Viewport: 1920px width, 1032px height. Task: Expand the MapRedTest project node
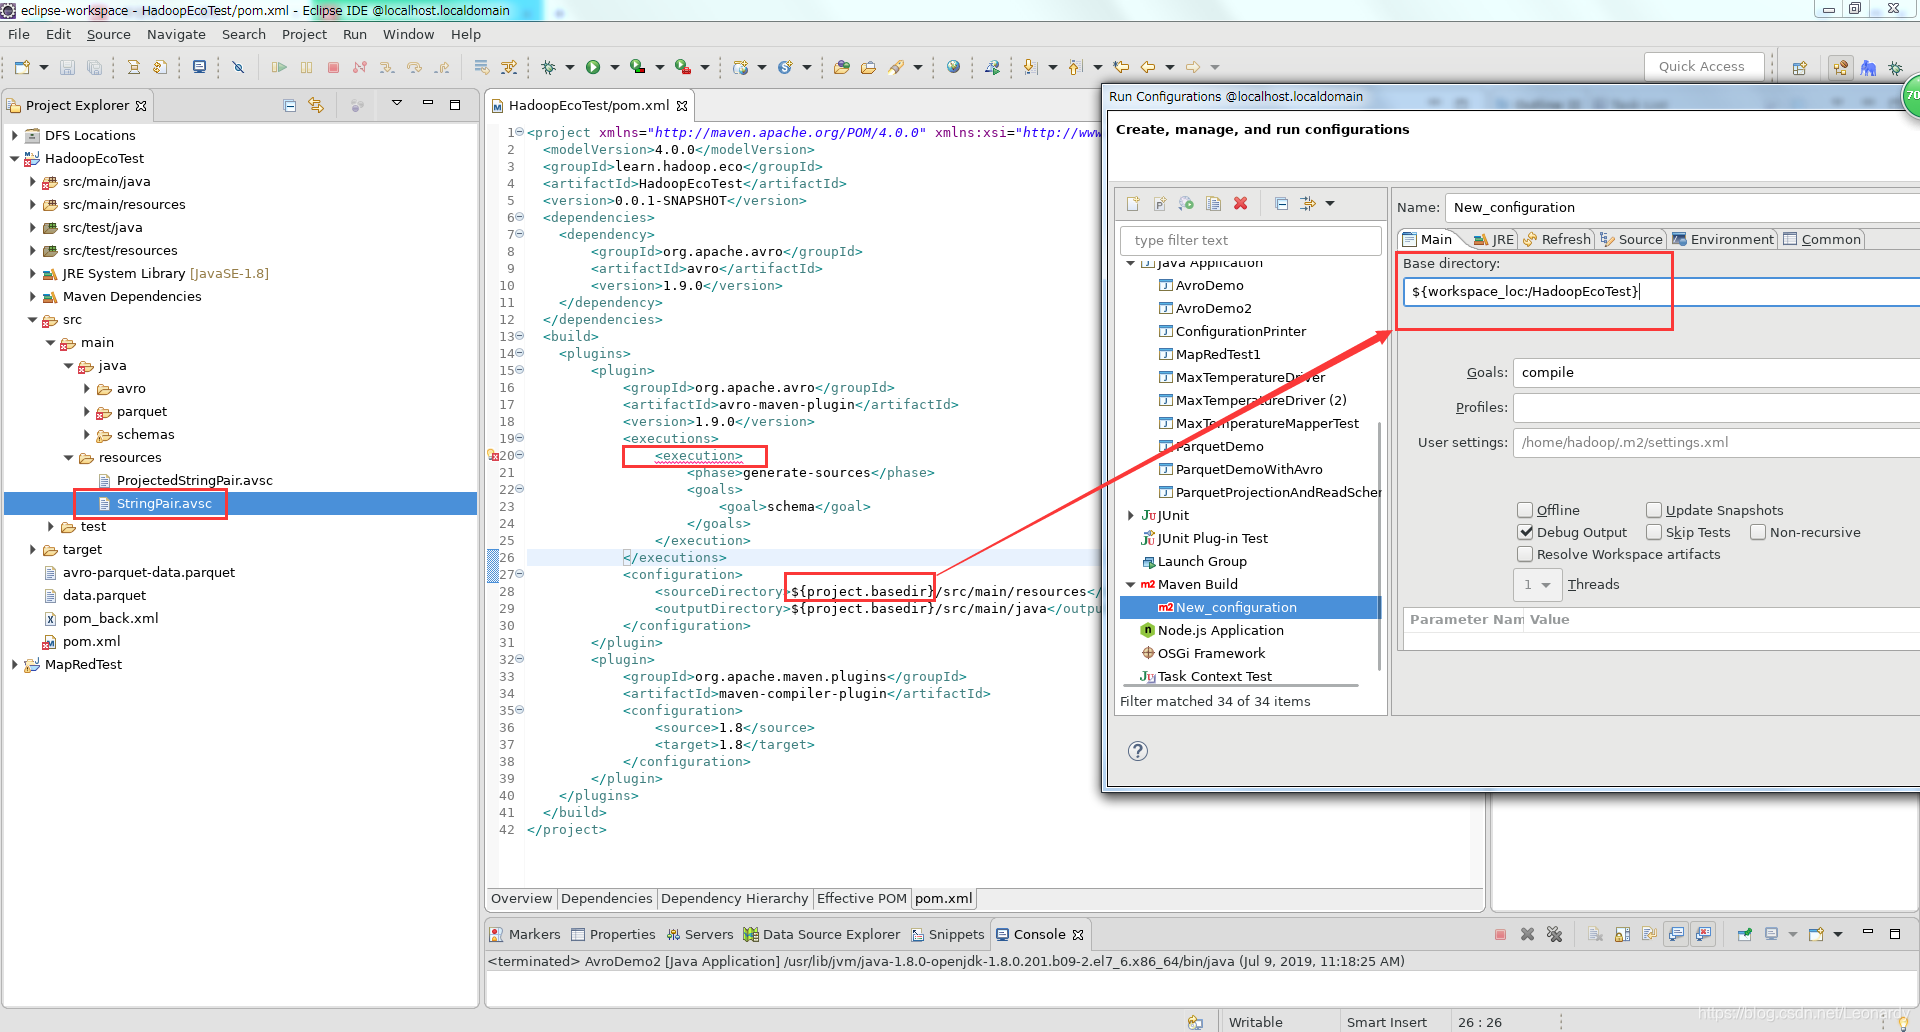[x=14, y=664]
